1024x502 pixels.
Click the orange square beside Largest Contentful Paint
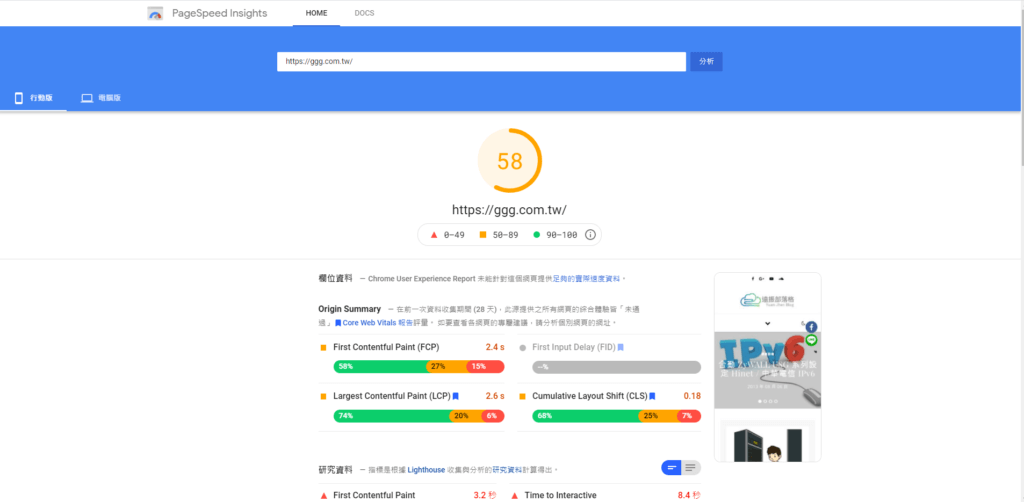tap(323, 396)
